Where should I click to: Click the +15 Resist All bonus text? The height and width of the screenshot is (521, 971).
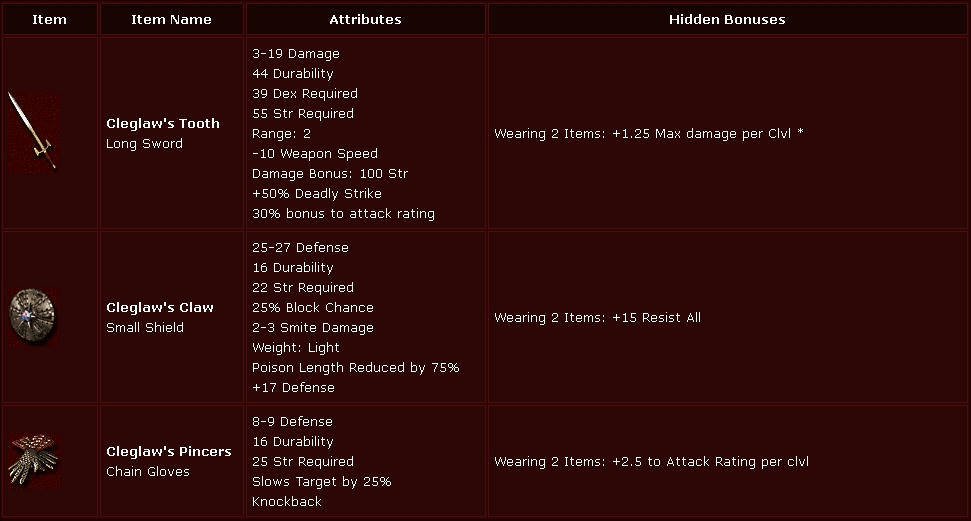pyautogui.click(x=656, y=317)
